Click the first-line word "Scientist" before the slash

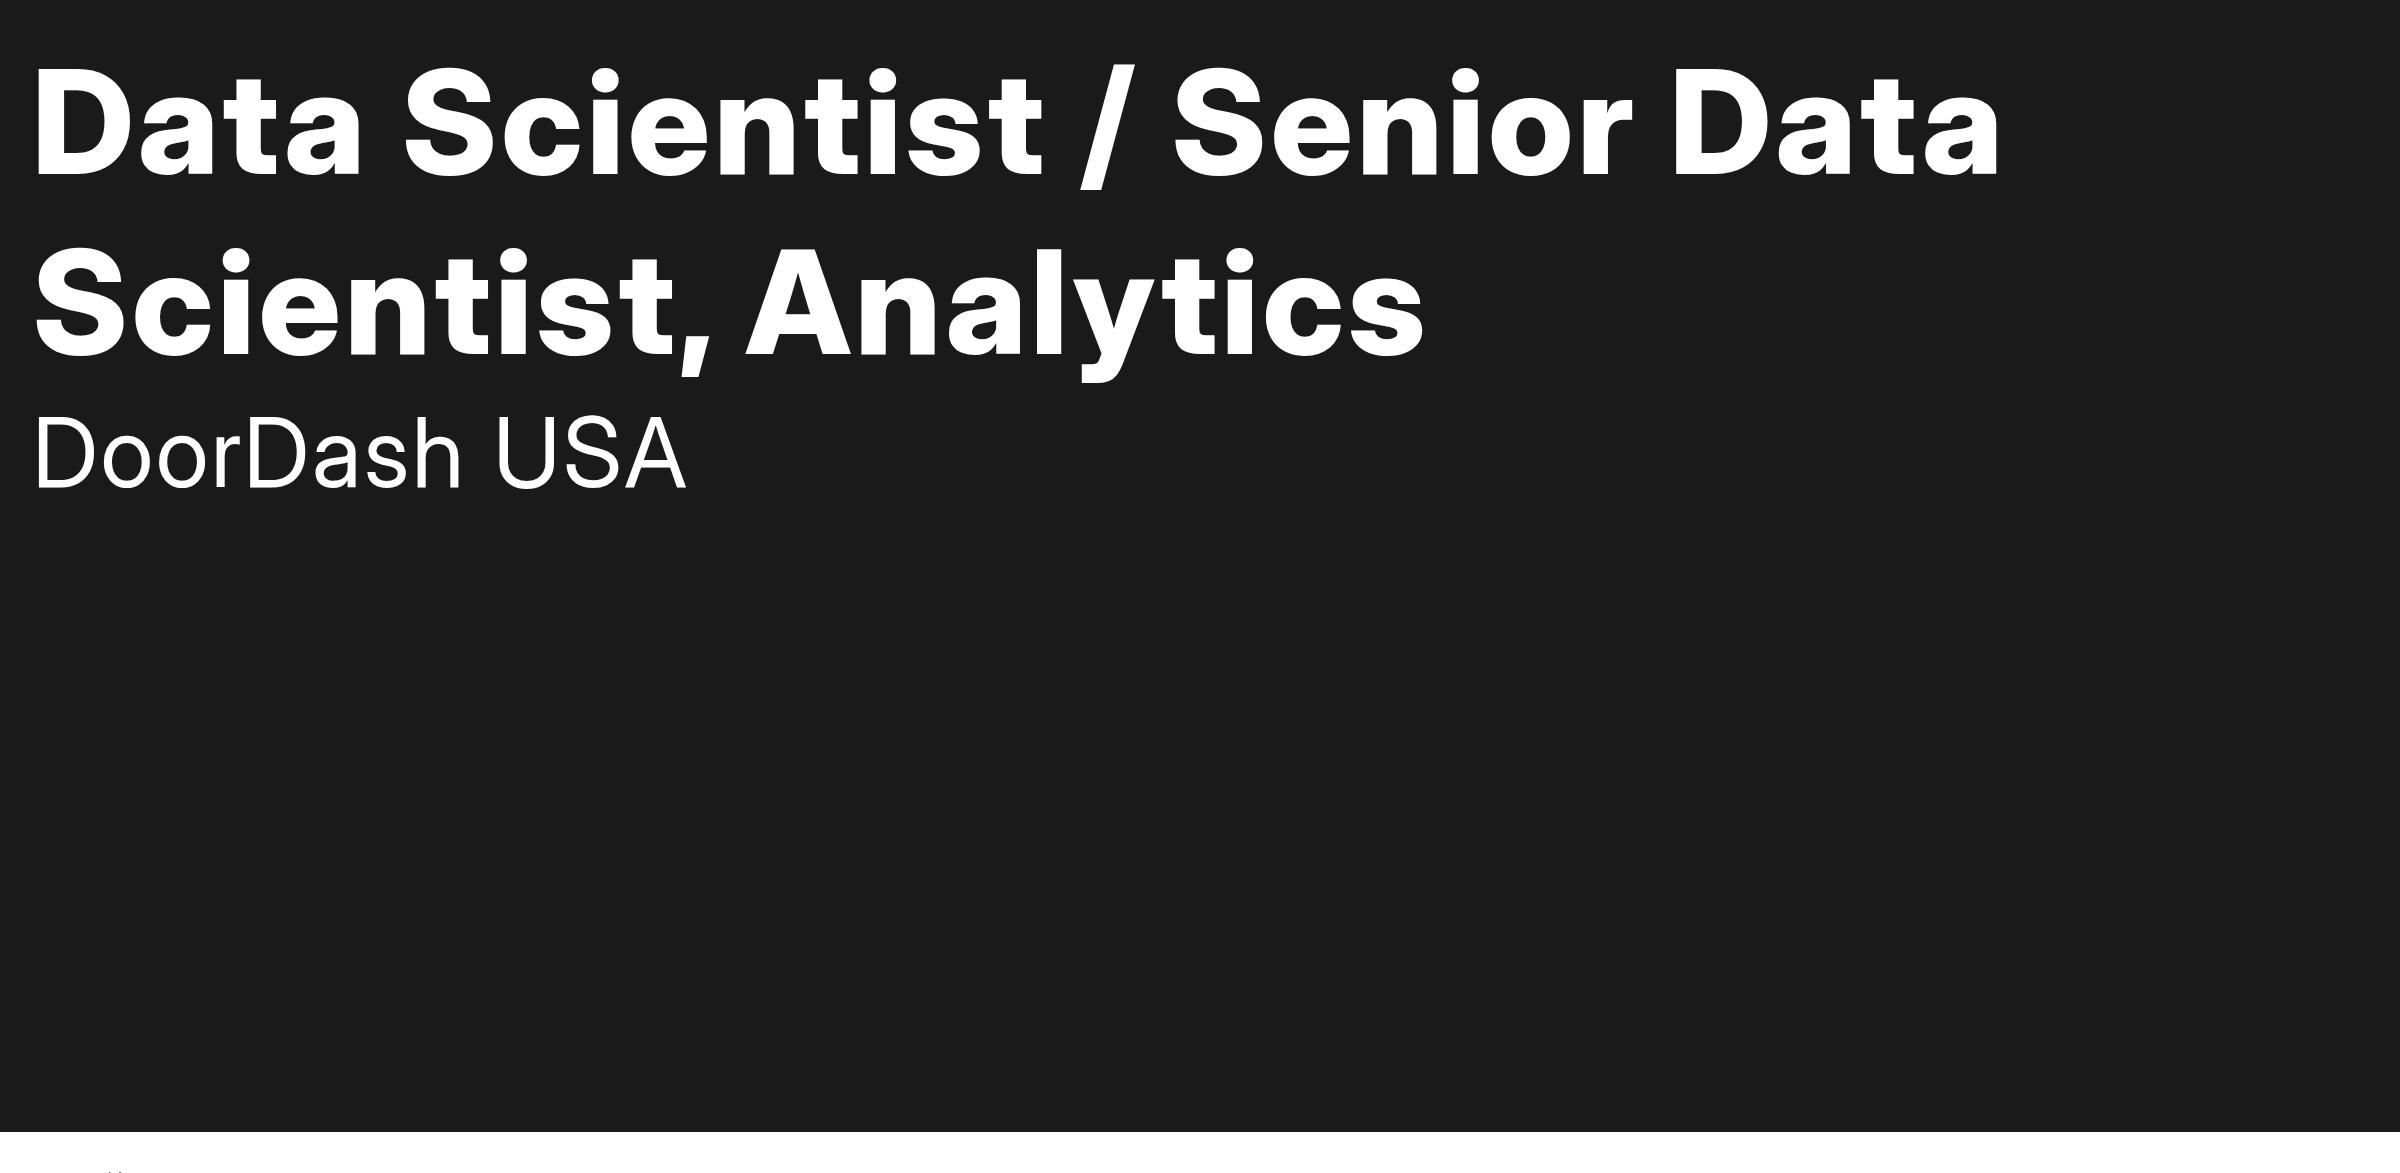tap(724, 125)
